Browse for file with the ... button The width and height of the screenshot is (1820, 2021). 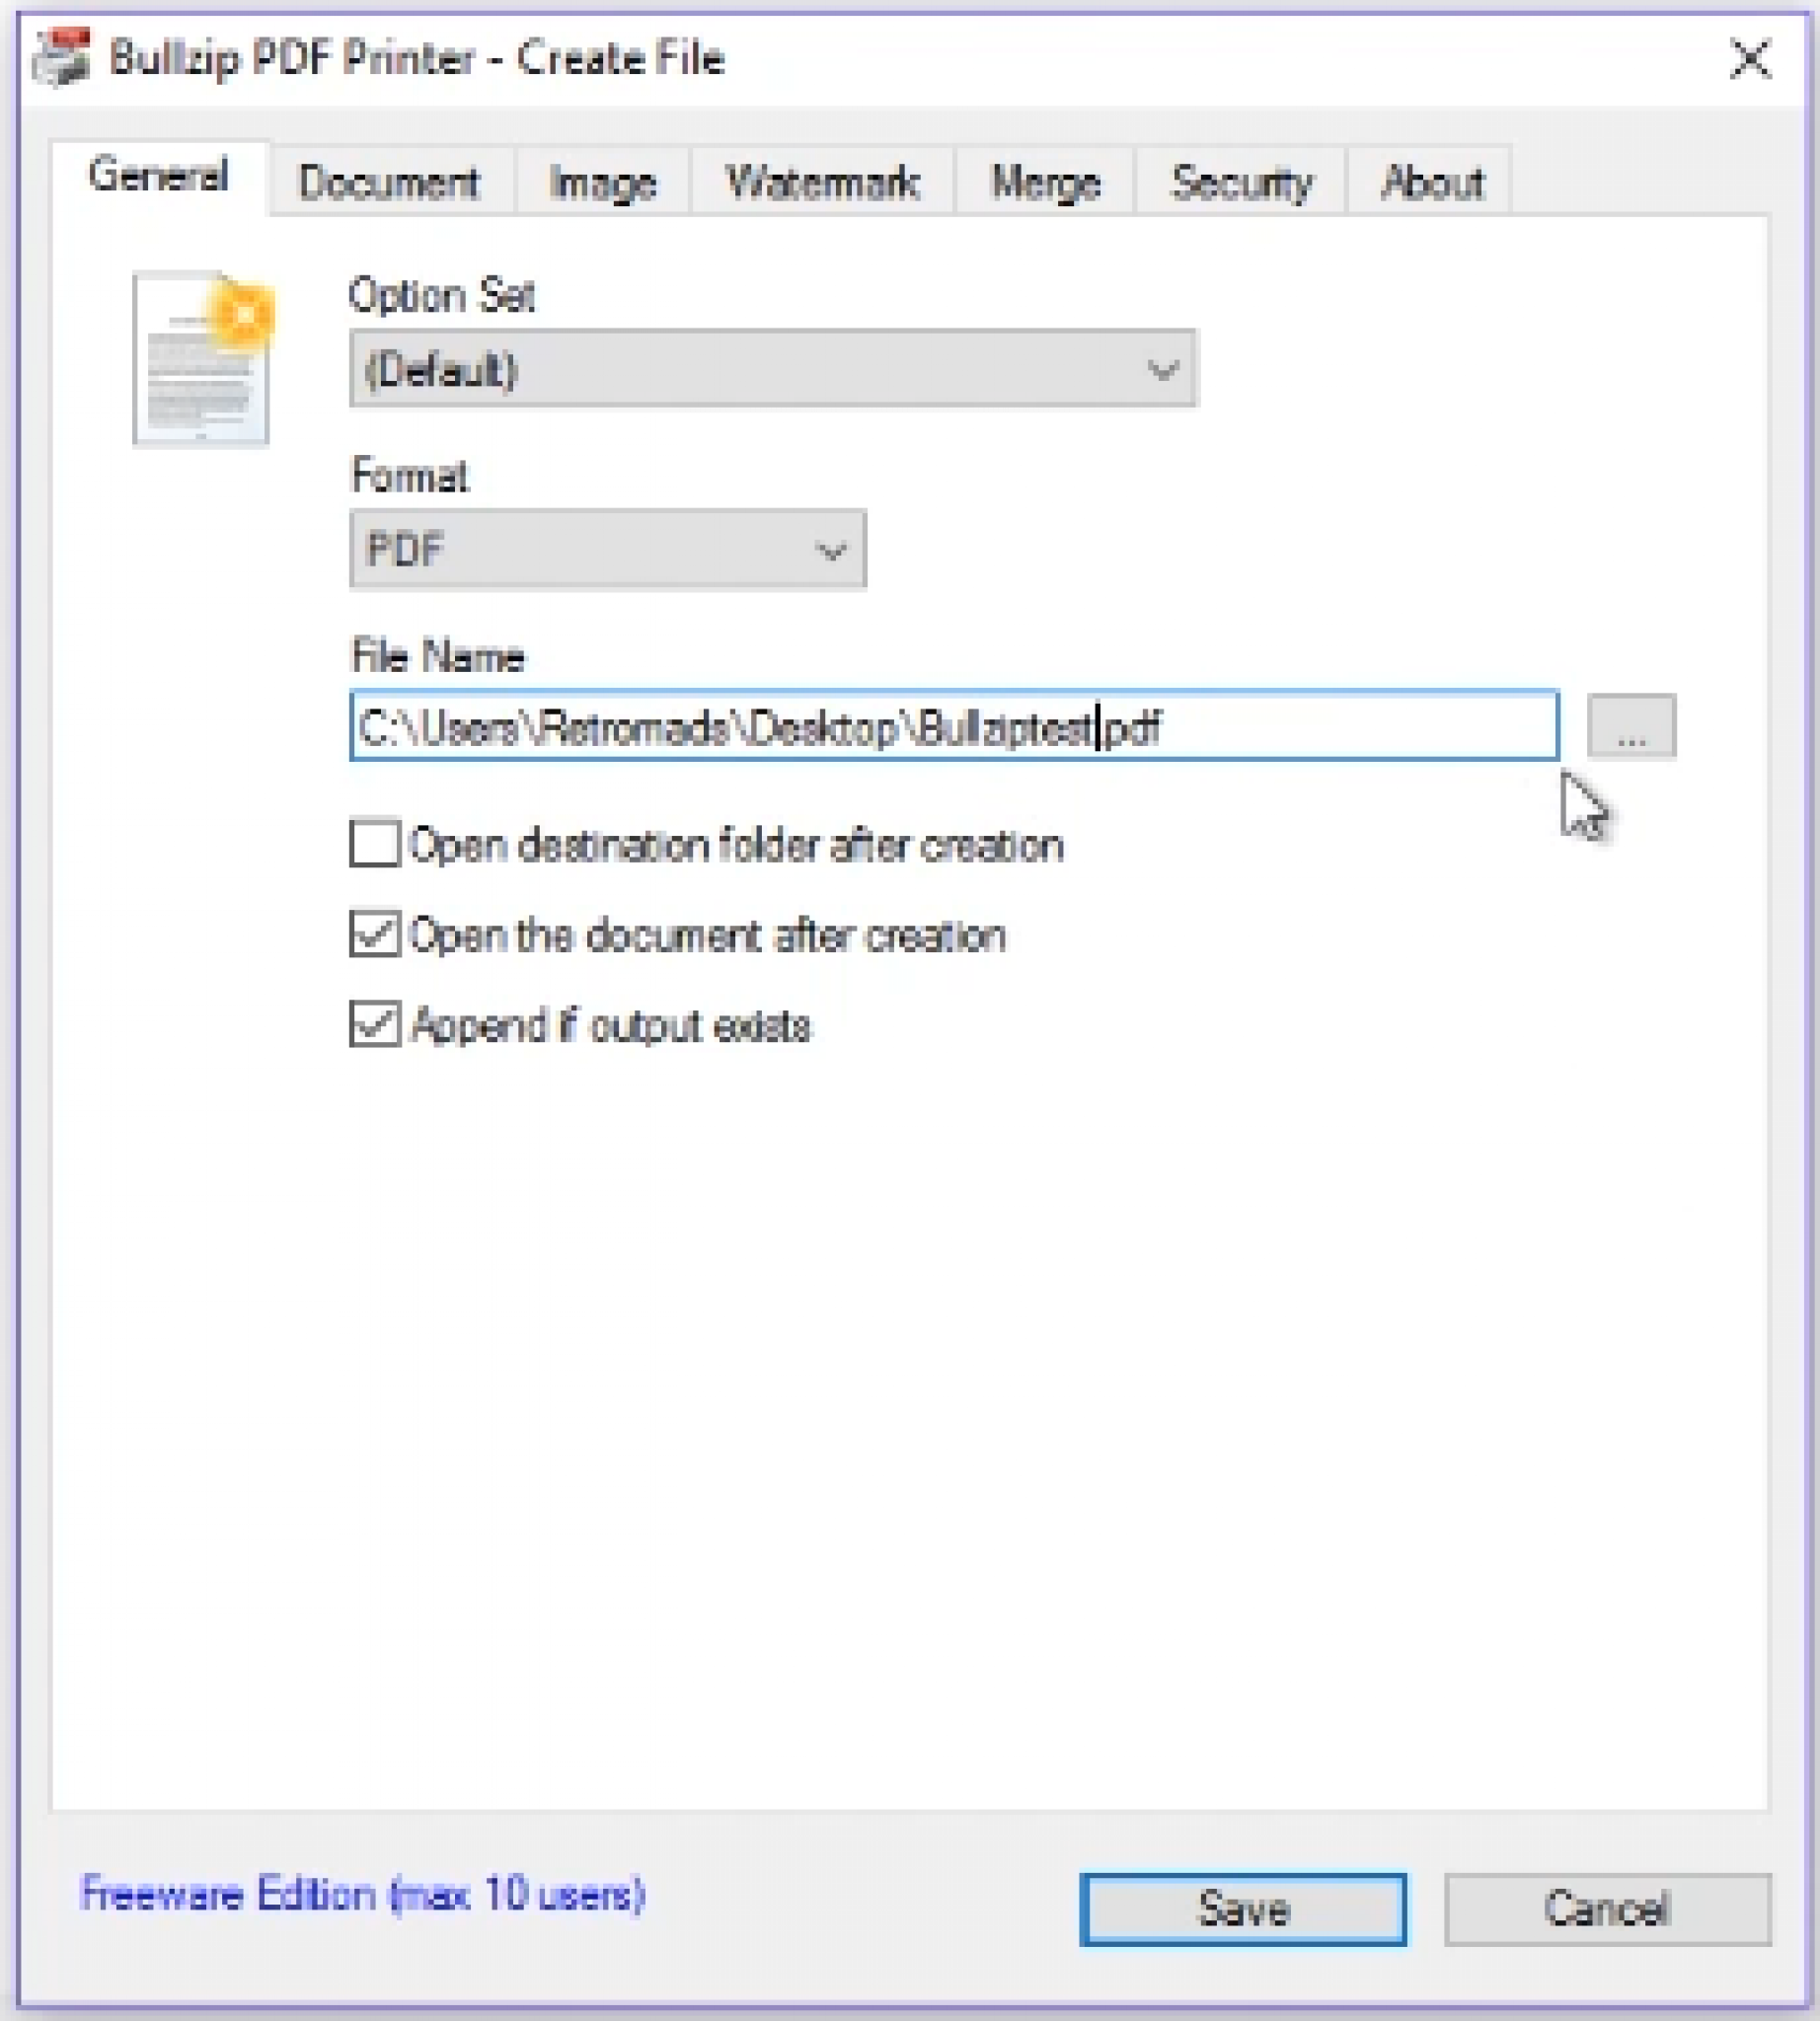(1631, 727)
